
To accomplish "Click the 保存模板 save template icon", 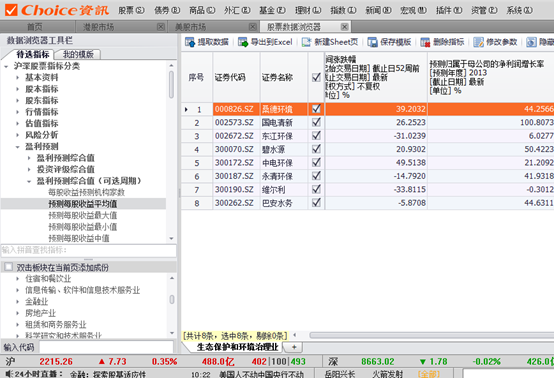I will coord(372,42).
